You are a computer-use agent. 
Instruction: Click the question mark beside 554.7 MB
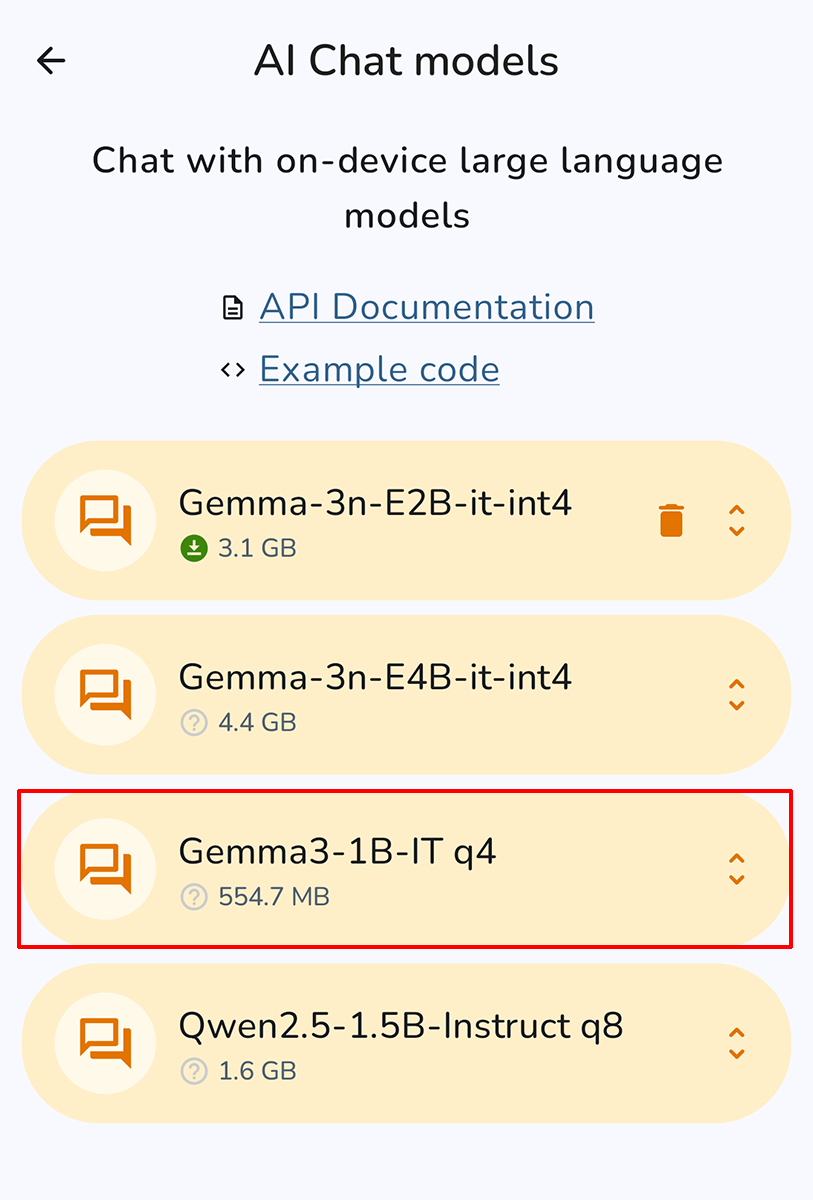194,897
